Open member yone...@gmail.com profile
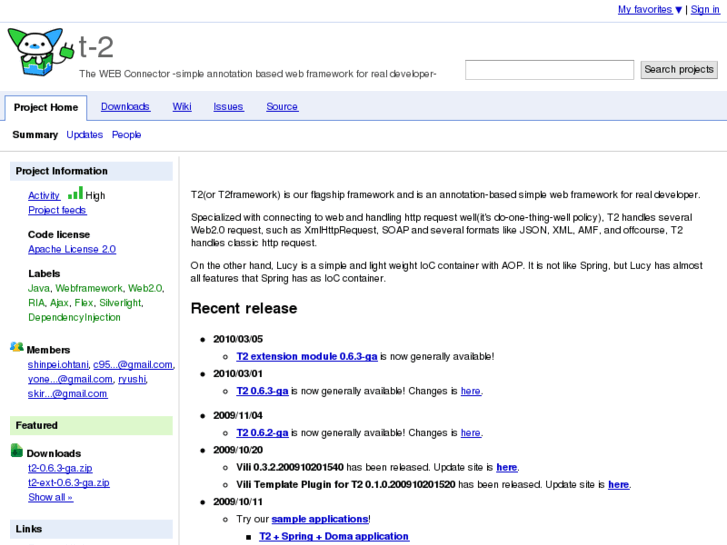Image resolution: width=727 pixels, height=545 pixels. point(70,379)
